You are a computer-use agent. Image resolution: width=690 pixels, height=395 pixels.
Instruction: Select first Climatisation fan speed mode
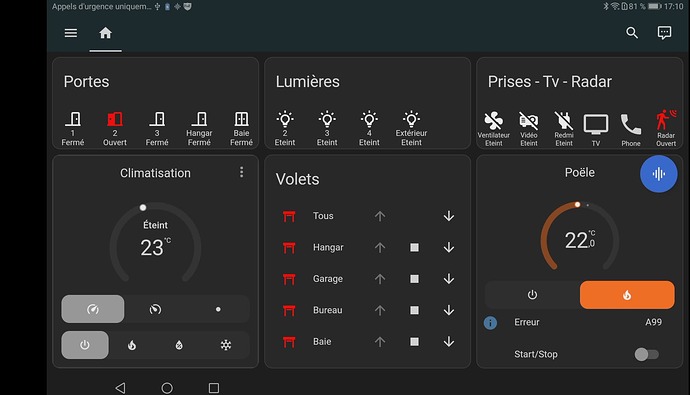pos(93,309)
